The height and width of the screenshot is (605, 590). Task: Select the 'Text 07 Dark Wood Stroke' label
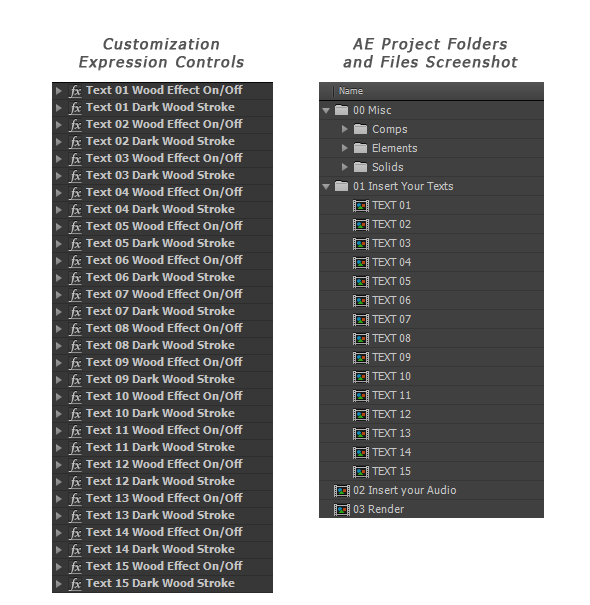coord(160,311)
